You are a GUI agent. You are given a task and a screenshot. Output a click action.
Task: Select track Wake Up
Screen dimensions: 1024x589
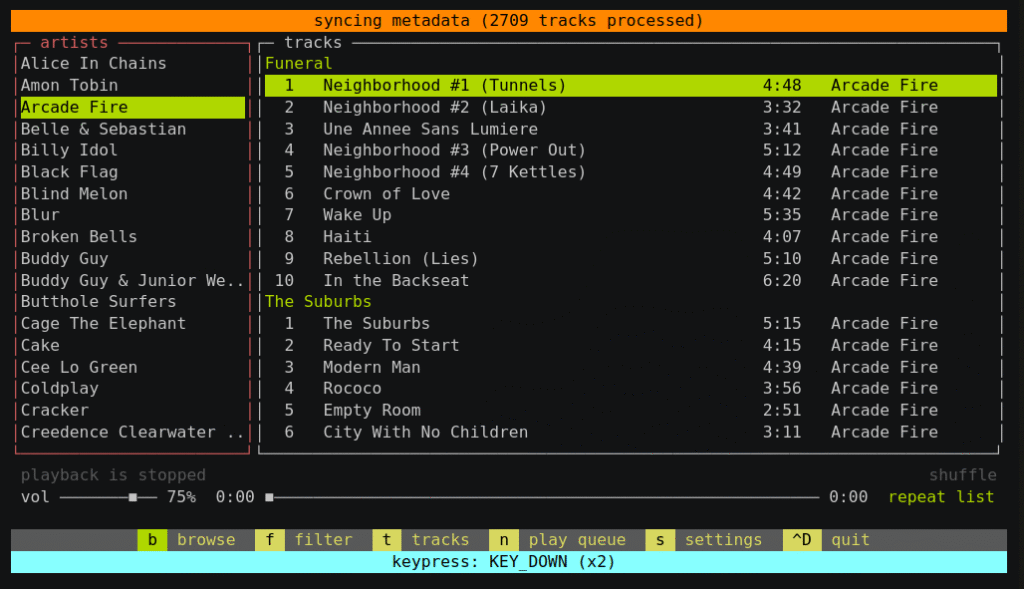631,215
